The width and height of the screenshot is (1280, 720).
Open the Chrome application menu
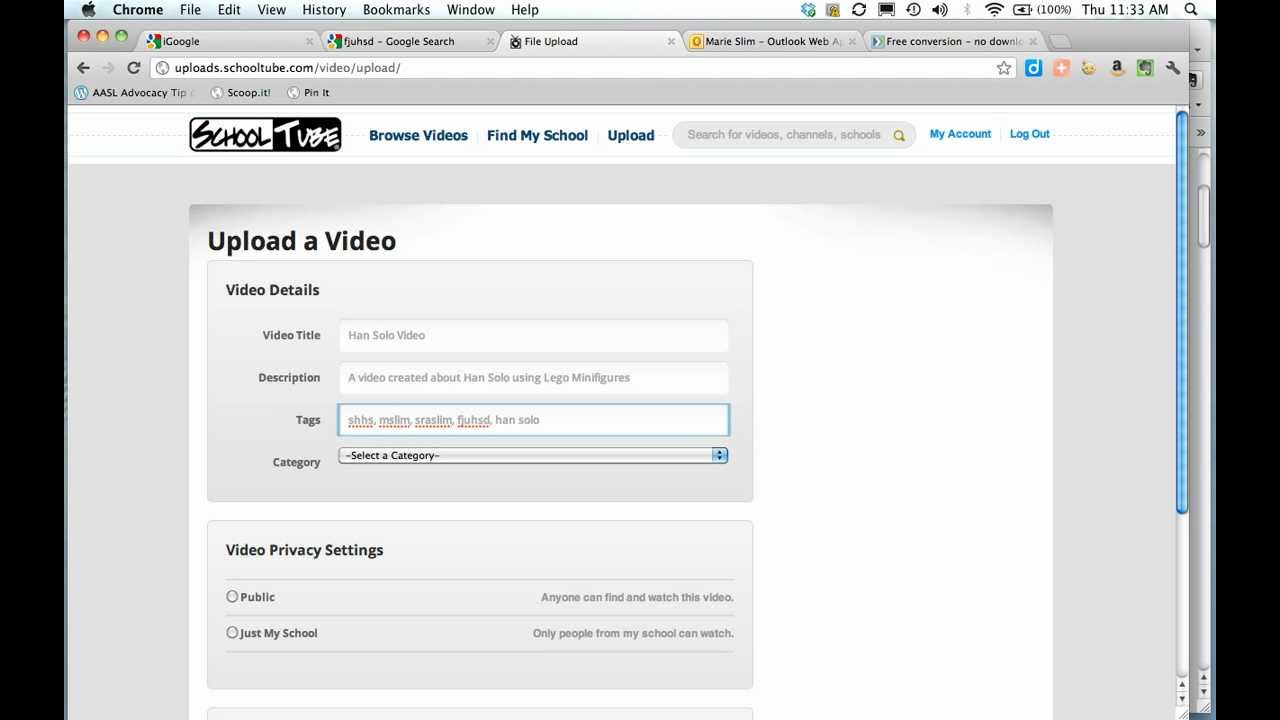pos(138,9)
